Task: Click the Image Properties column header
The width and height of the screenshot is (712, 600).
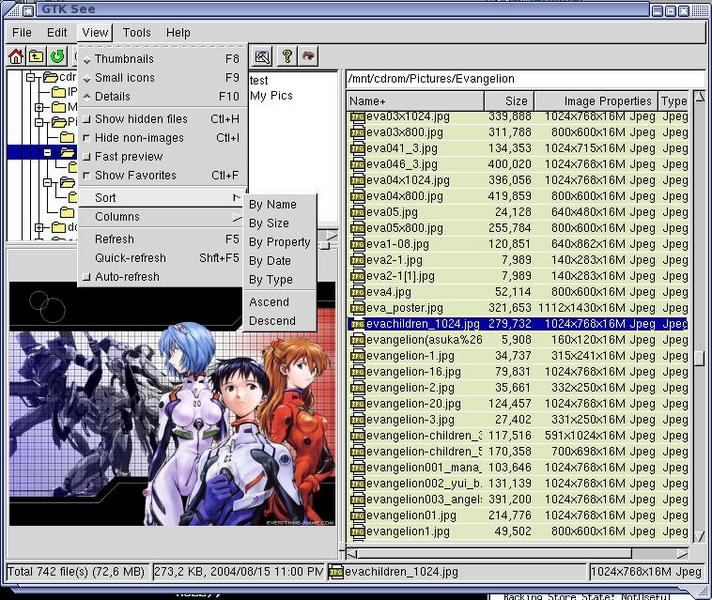Action: coord(596,101)
